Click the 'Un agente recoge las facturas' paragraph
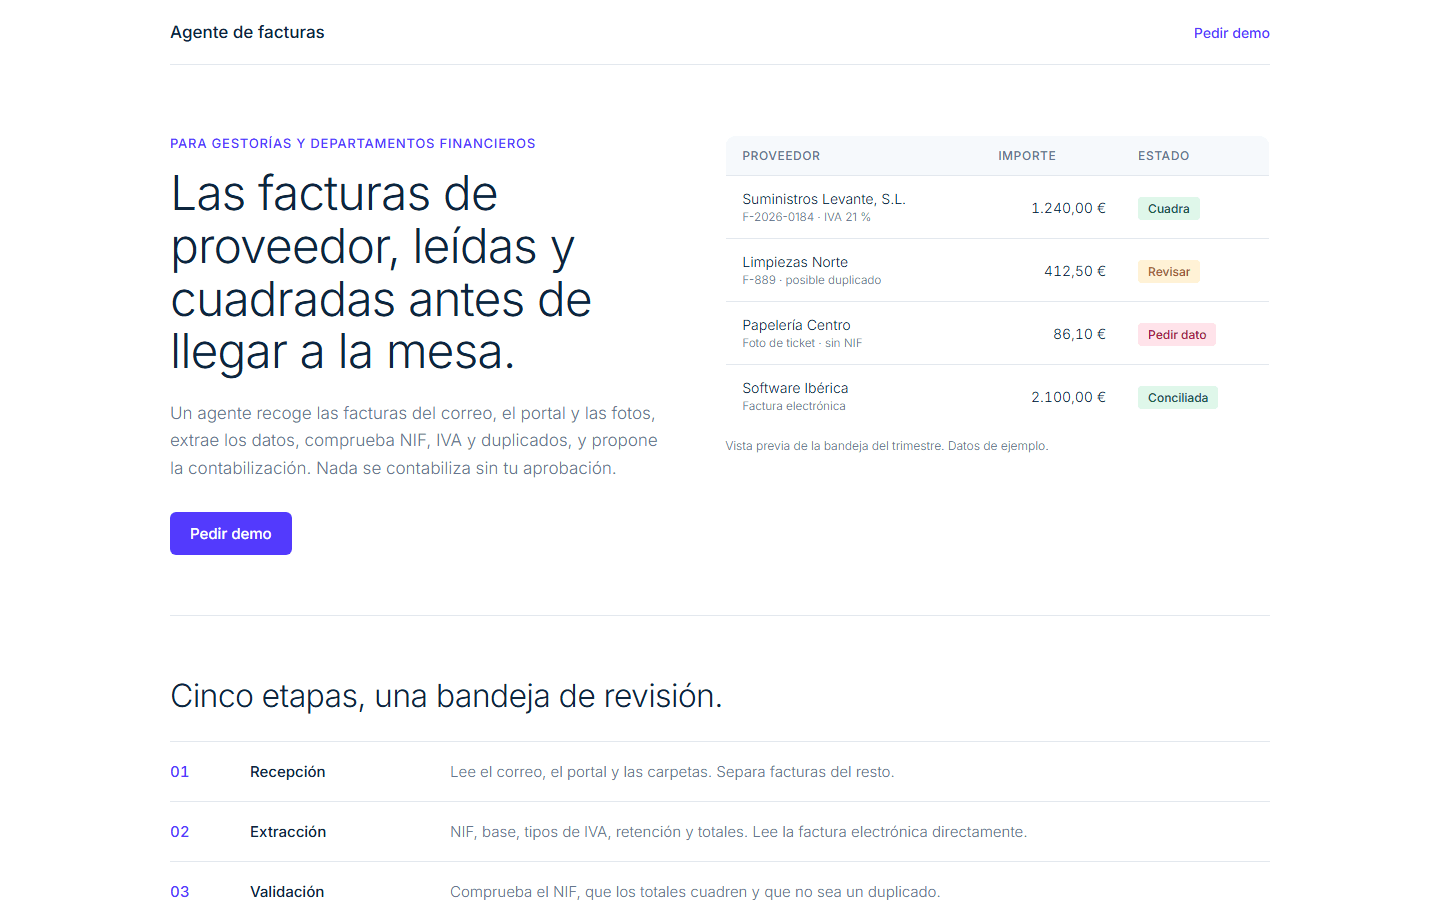Screen dimensions: 1440x900 click(414, 440)
